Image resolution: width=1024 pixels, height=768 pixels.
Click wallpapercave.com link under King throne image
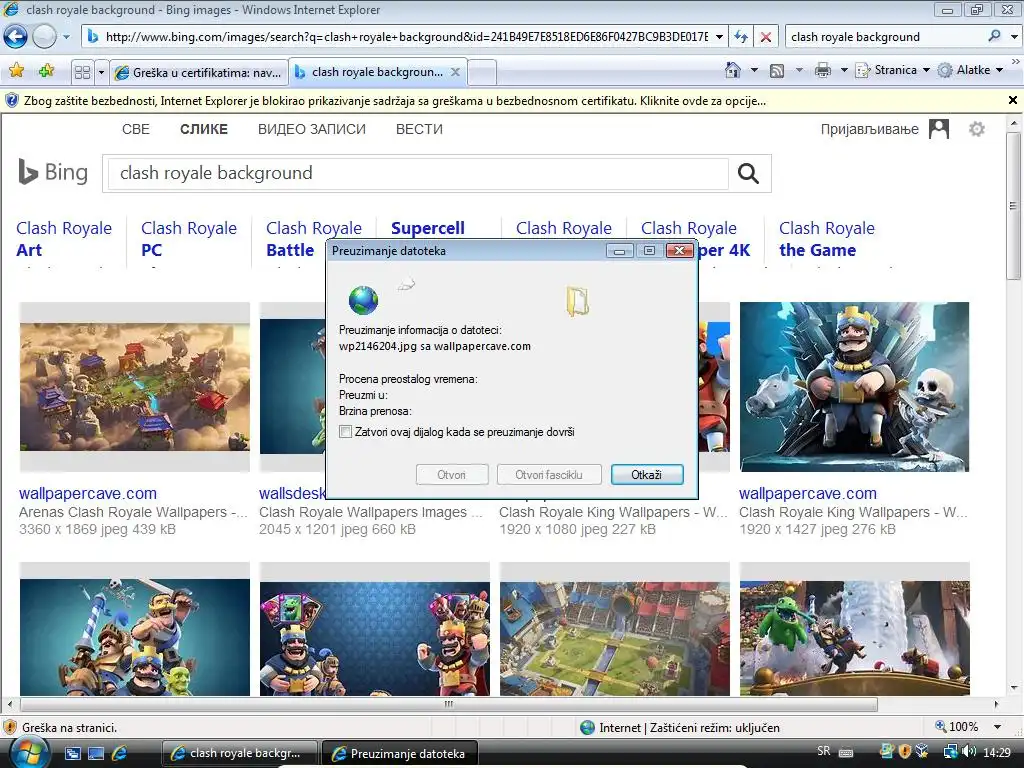808,494
